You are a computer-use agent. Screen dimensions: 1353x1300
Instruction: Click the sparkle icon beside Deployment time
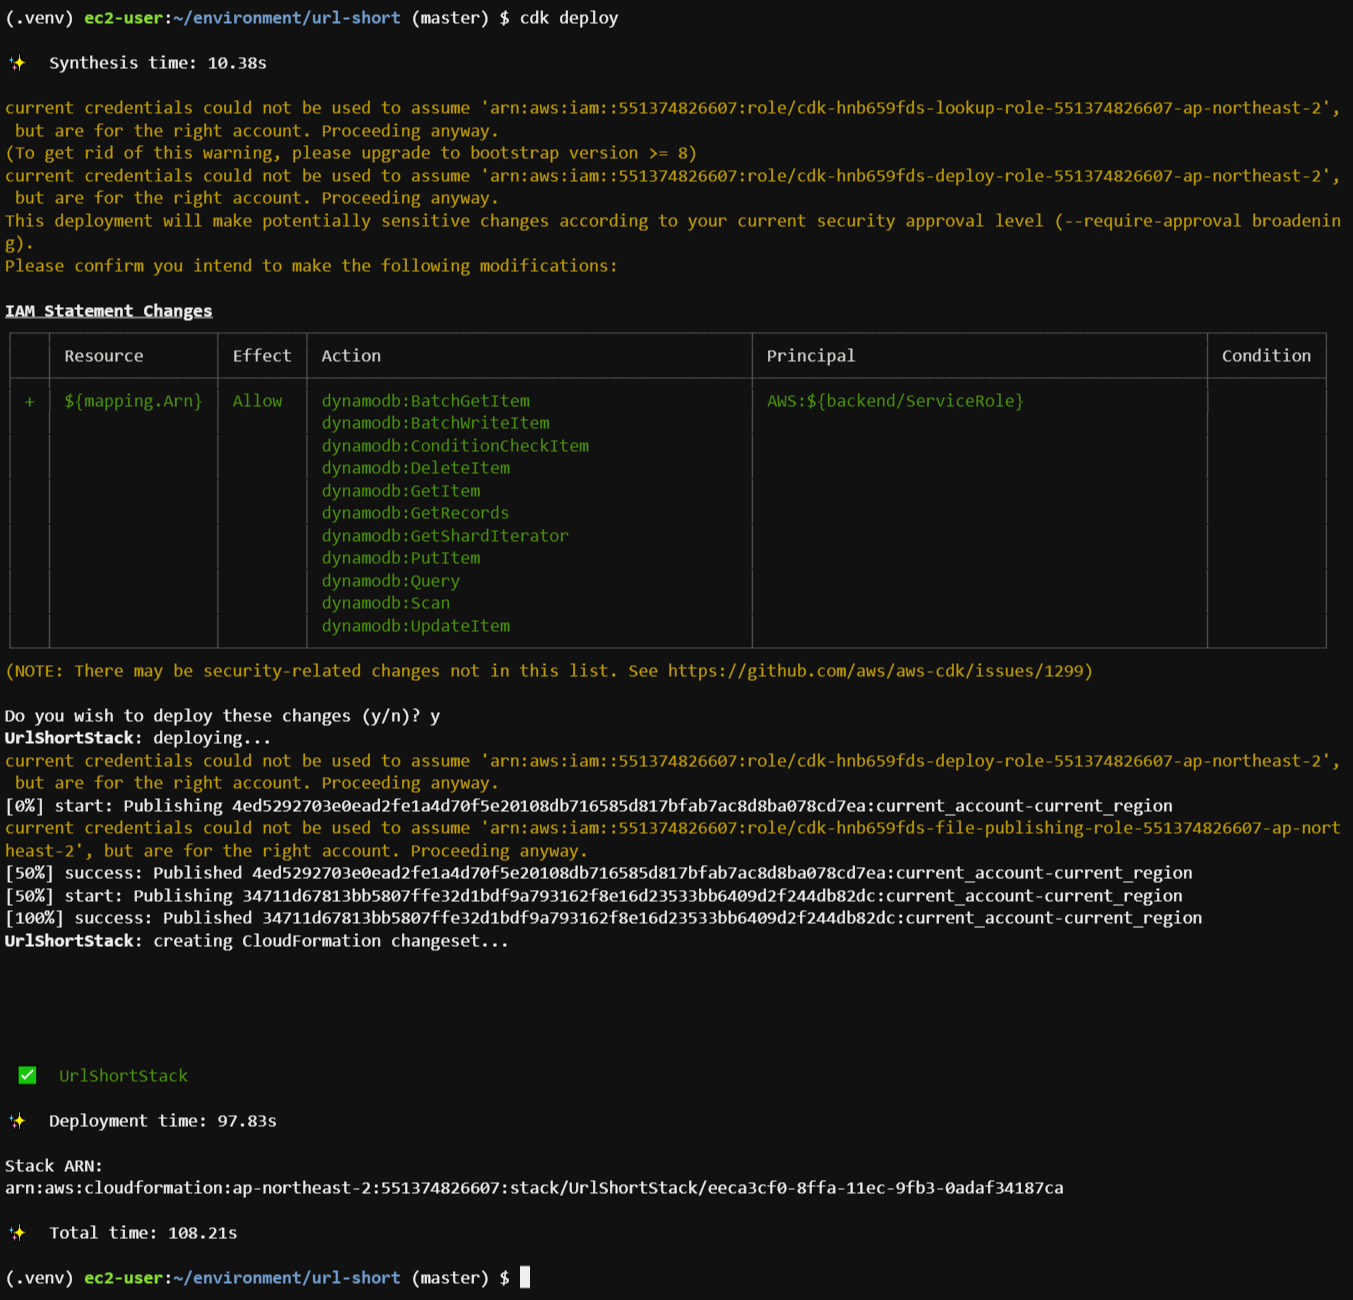point(18,1121)
